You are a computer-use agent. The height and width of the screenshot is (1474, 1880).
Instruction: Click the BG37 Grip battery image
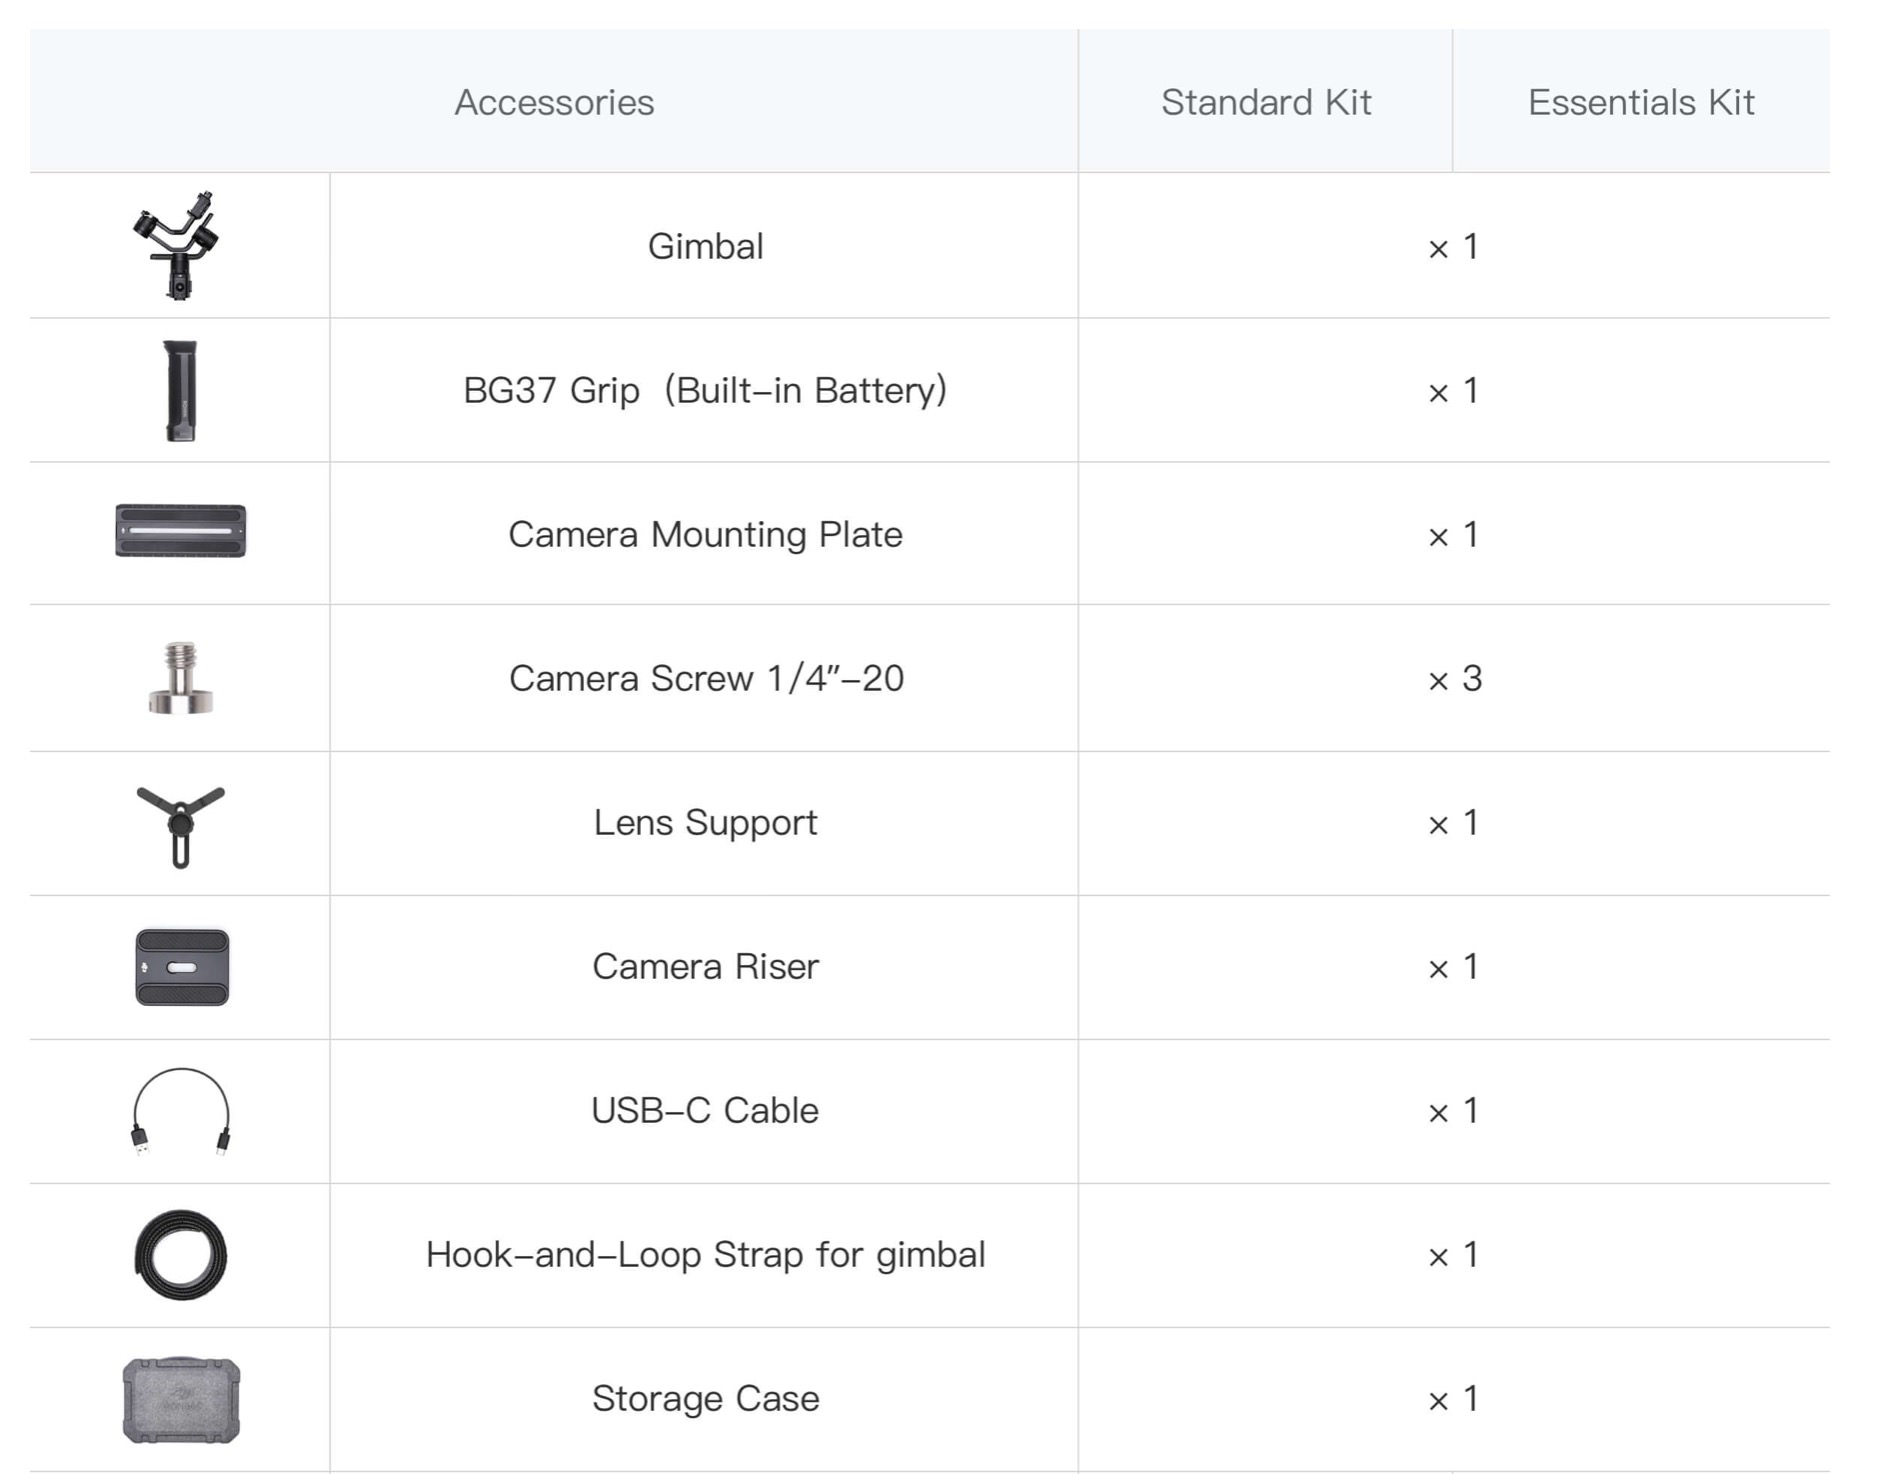point(180,391)
